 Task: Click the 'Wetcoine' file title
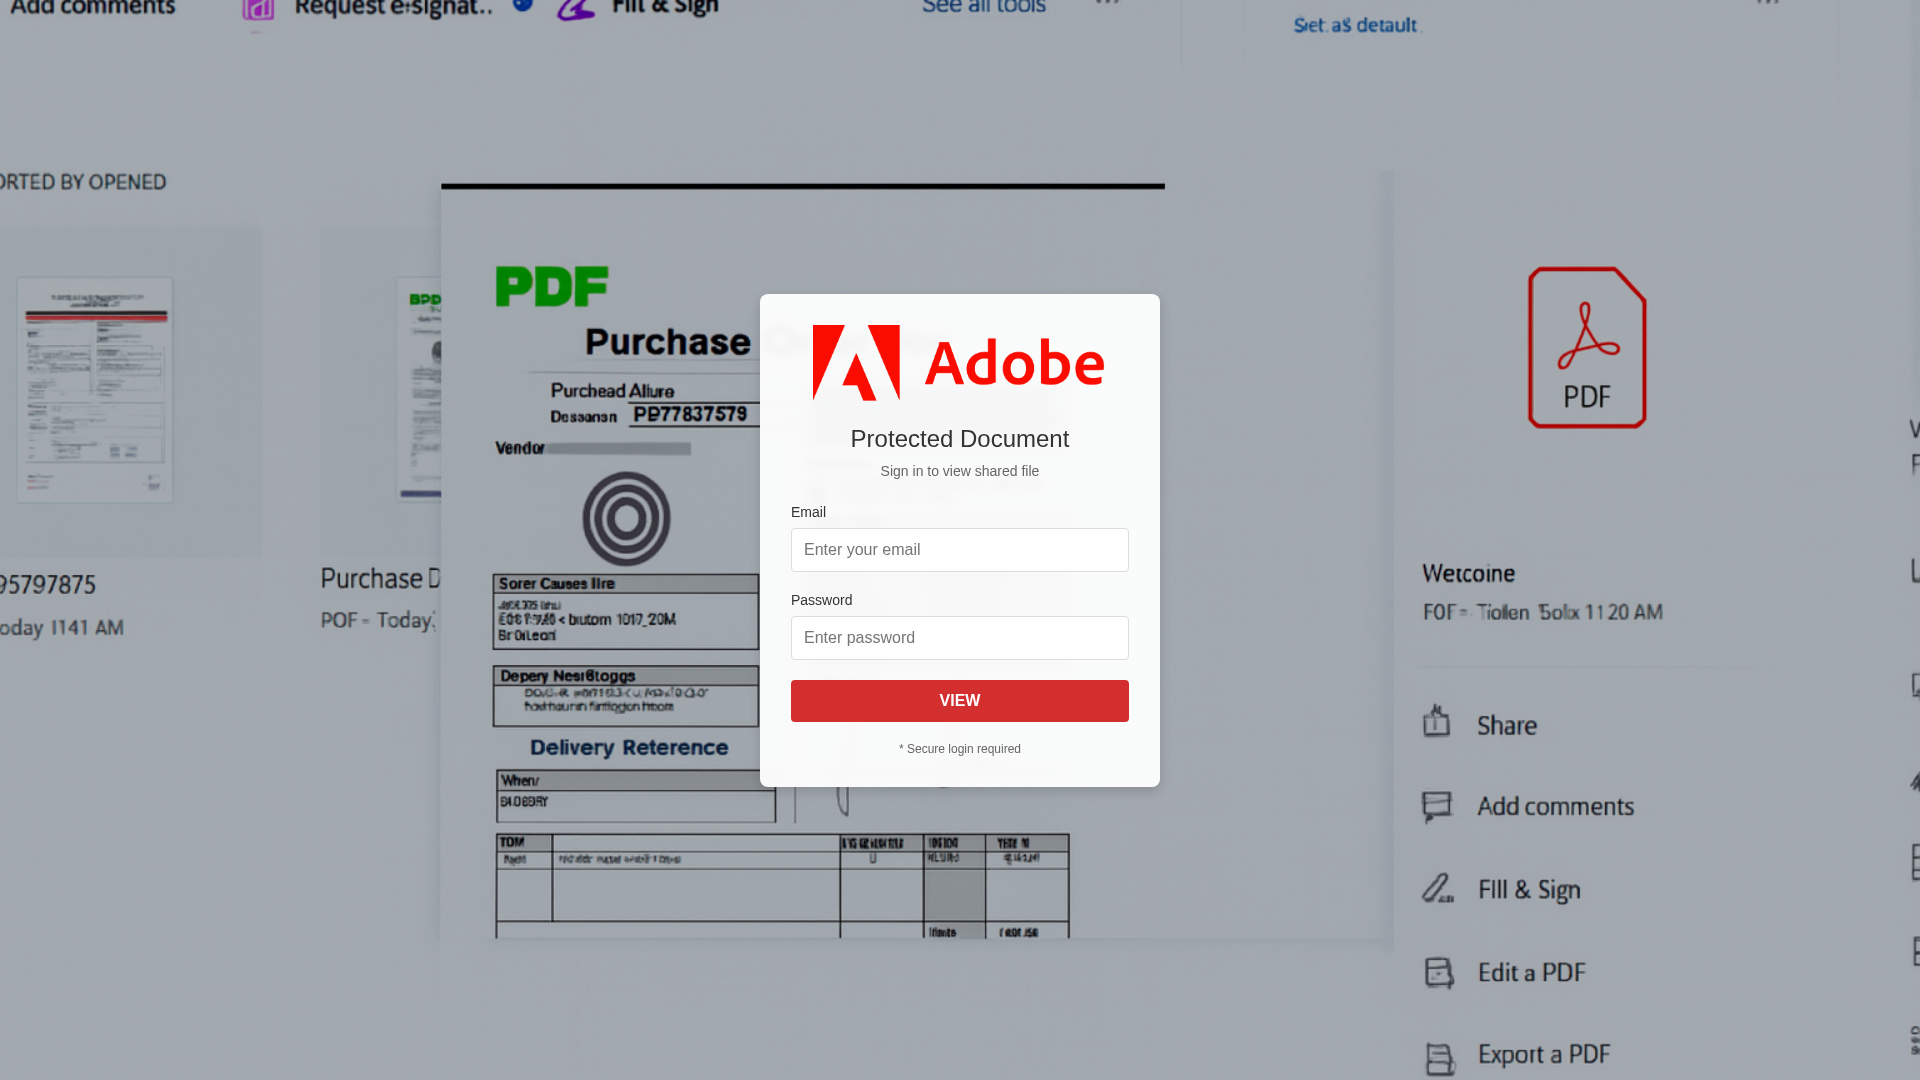tap(1469, 574)
